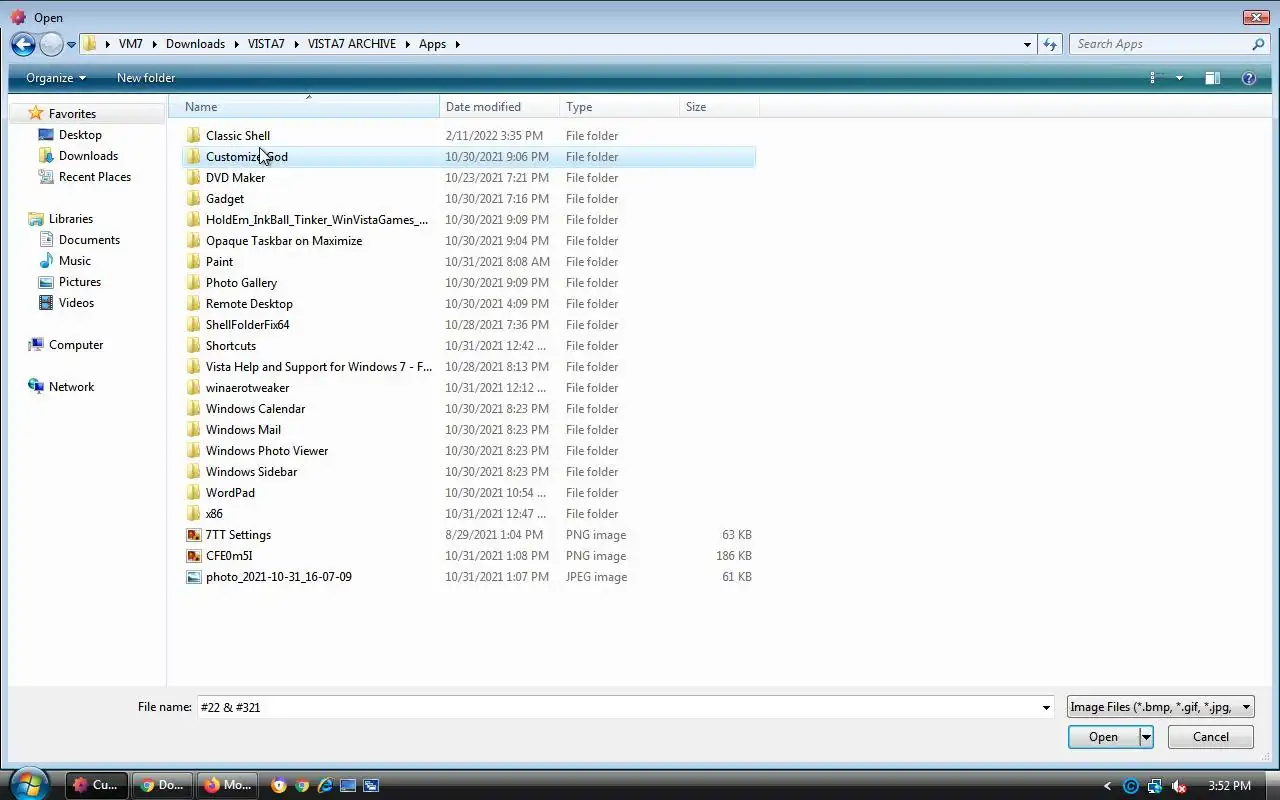Open the Windows Start orb
This screenshot has width=1280, height=800.
28,784
